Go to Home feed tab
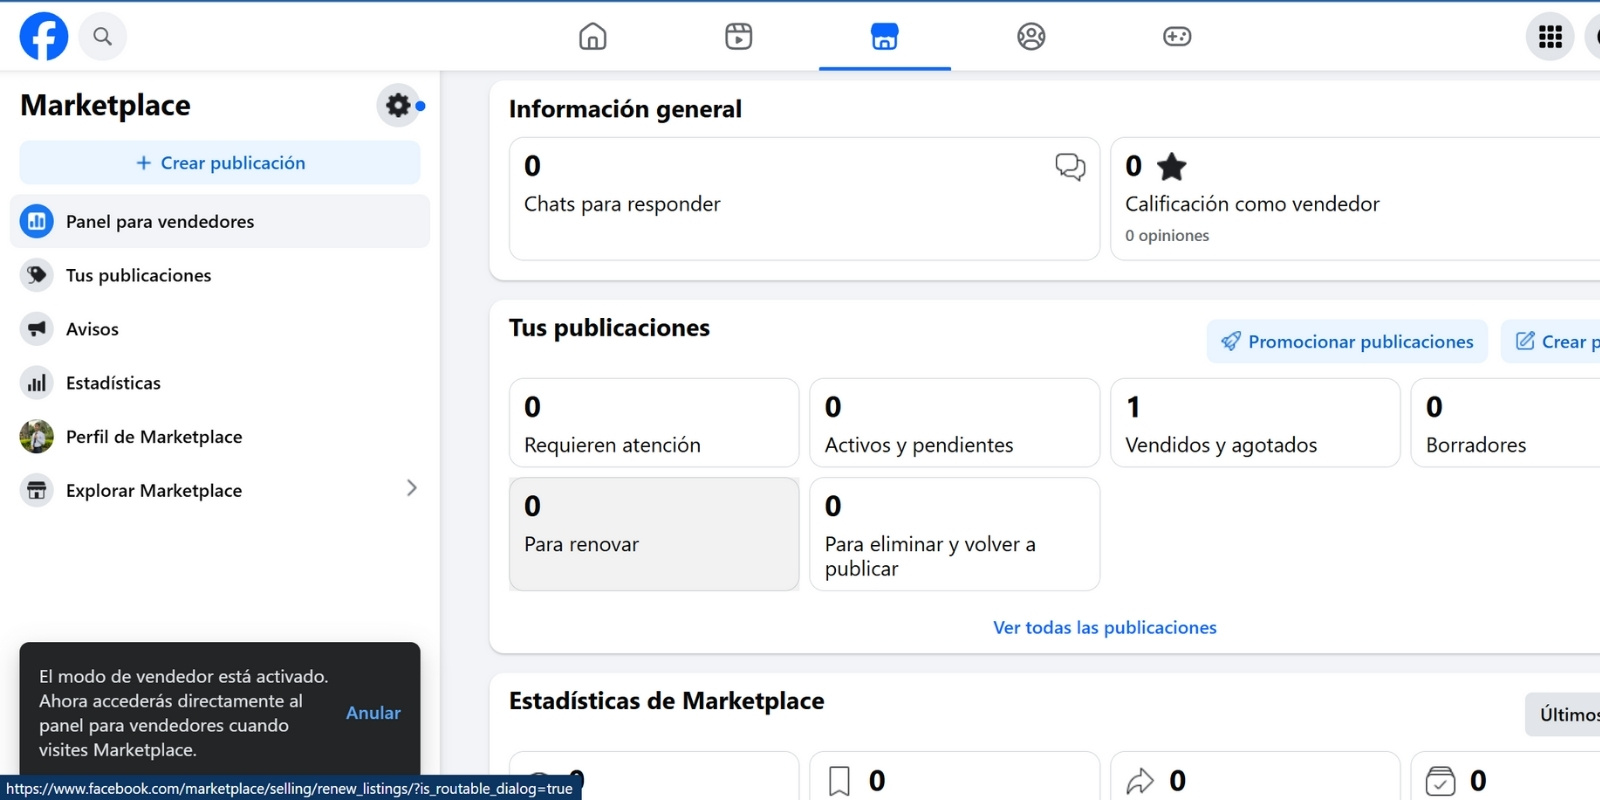The width and height of the screenshot is (1600, 800). click(x=593, y=37)
